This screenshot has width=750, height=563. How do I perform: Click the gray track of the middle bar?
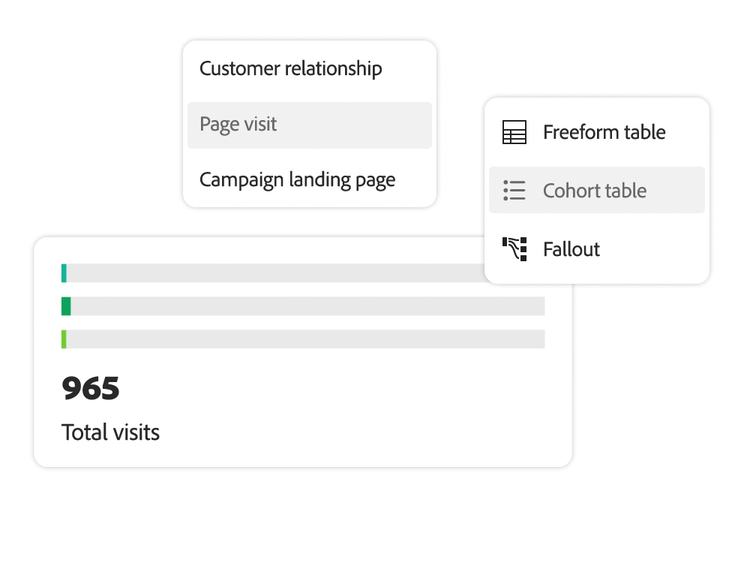300,306
